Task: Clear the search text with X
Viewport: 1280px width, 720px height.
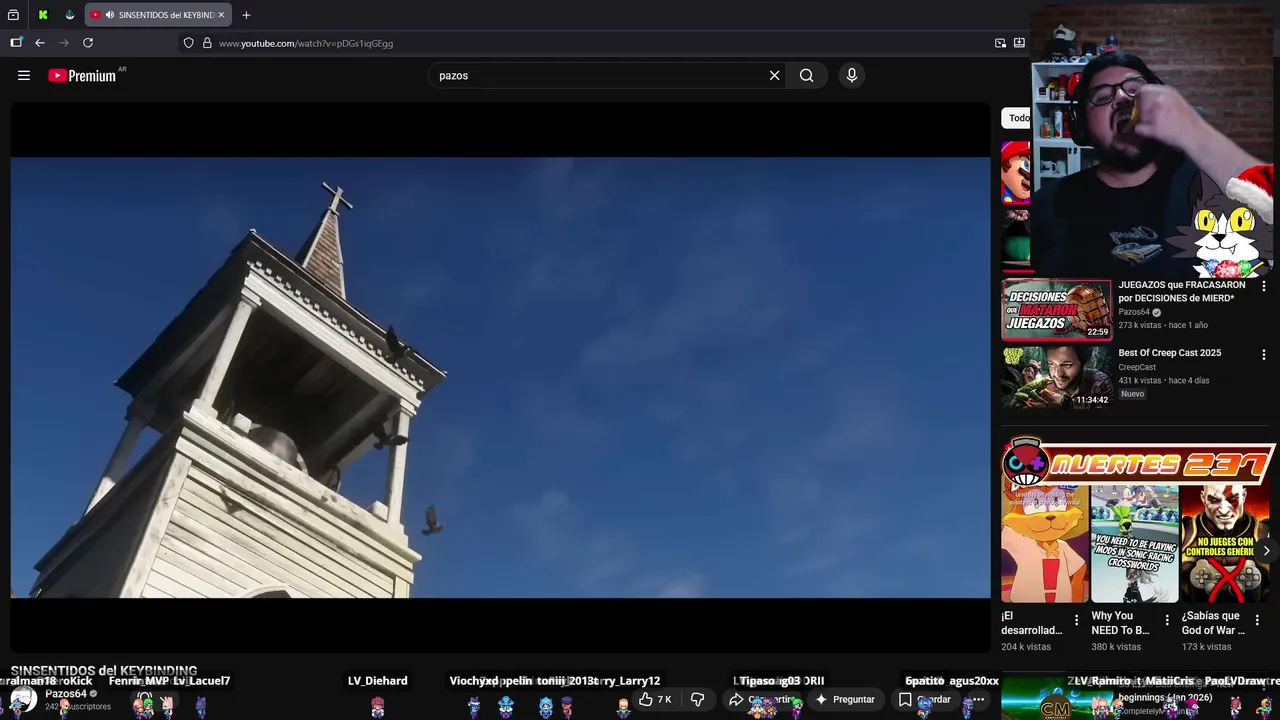Action: pyautogui.click(x=774, y=75)
